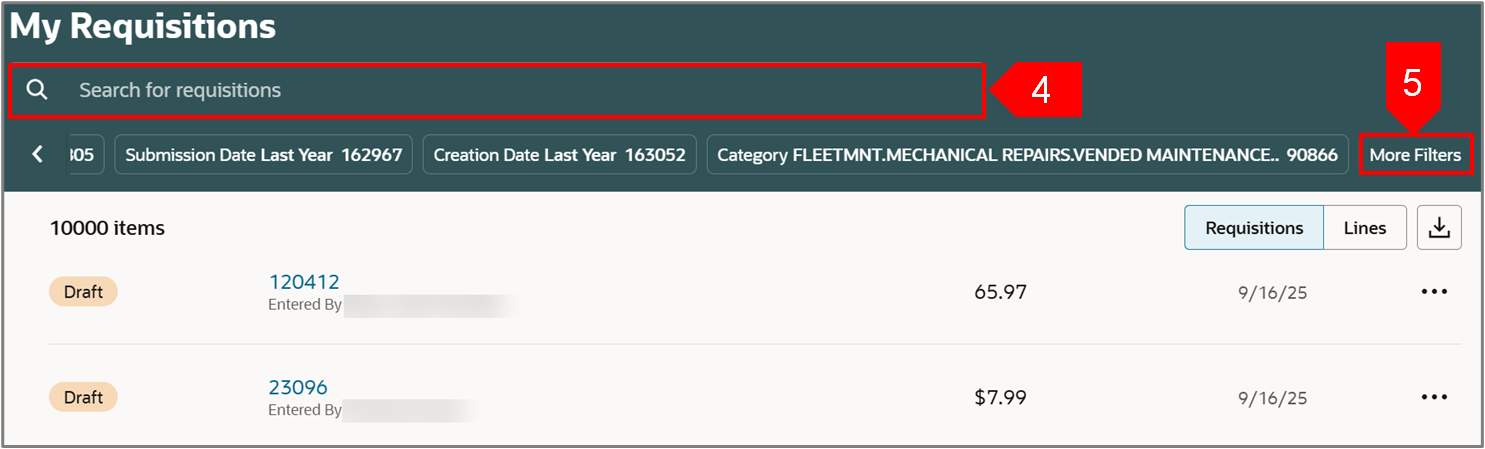Click the $7.99 amount on requisition 23096
This screenshot has height=449, width=1485.
tap(1000, 397)
